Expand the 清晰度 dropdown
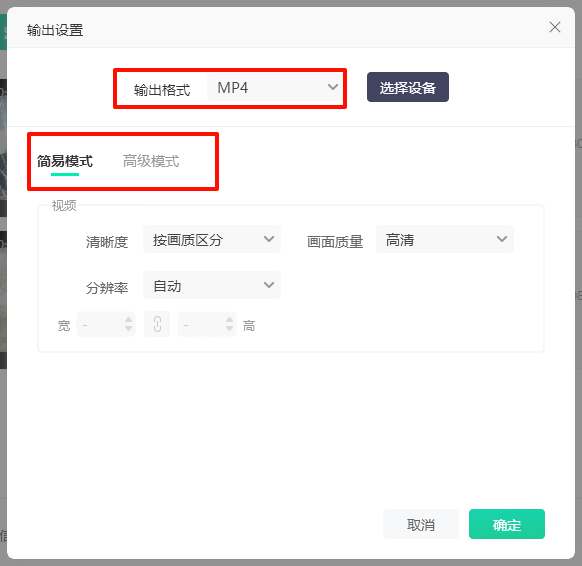This screenshot has height=566, width=582. 212,239
